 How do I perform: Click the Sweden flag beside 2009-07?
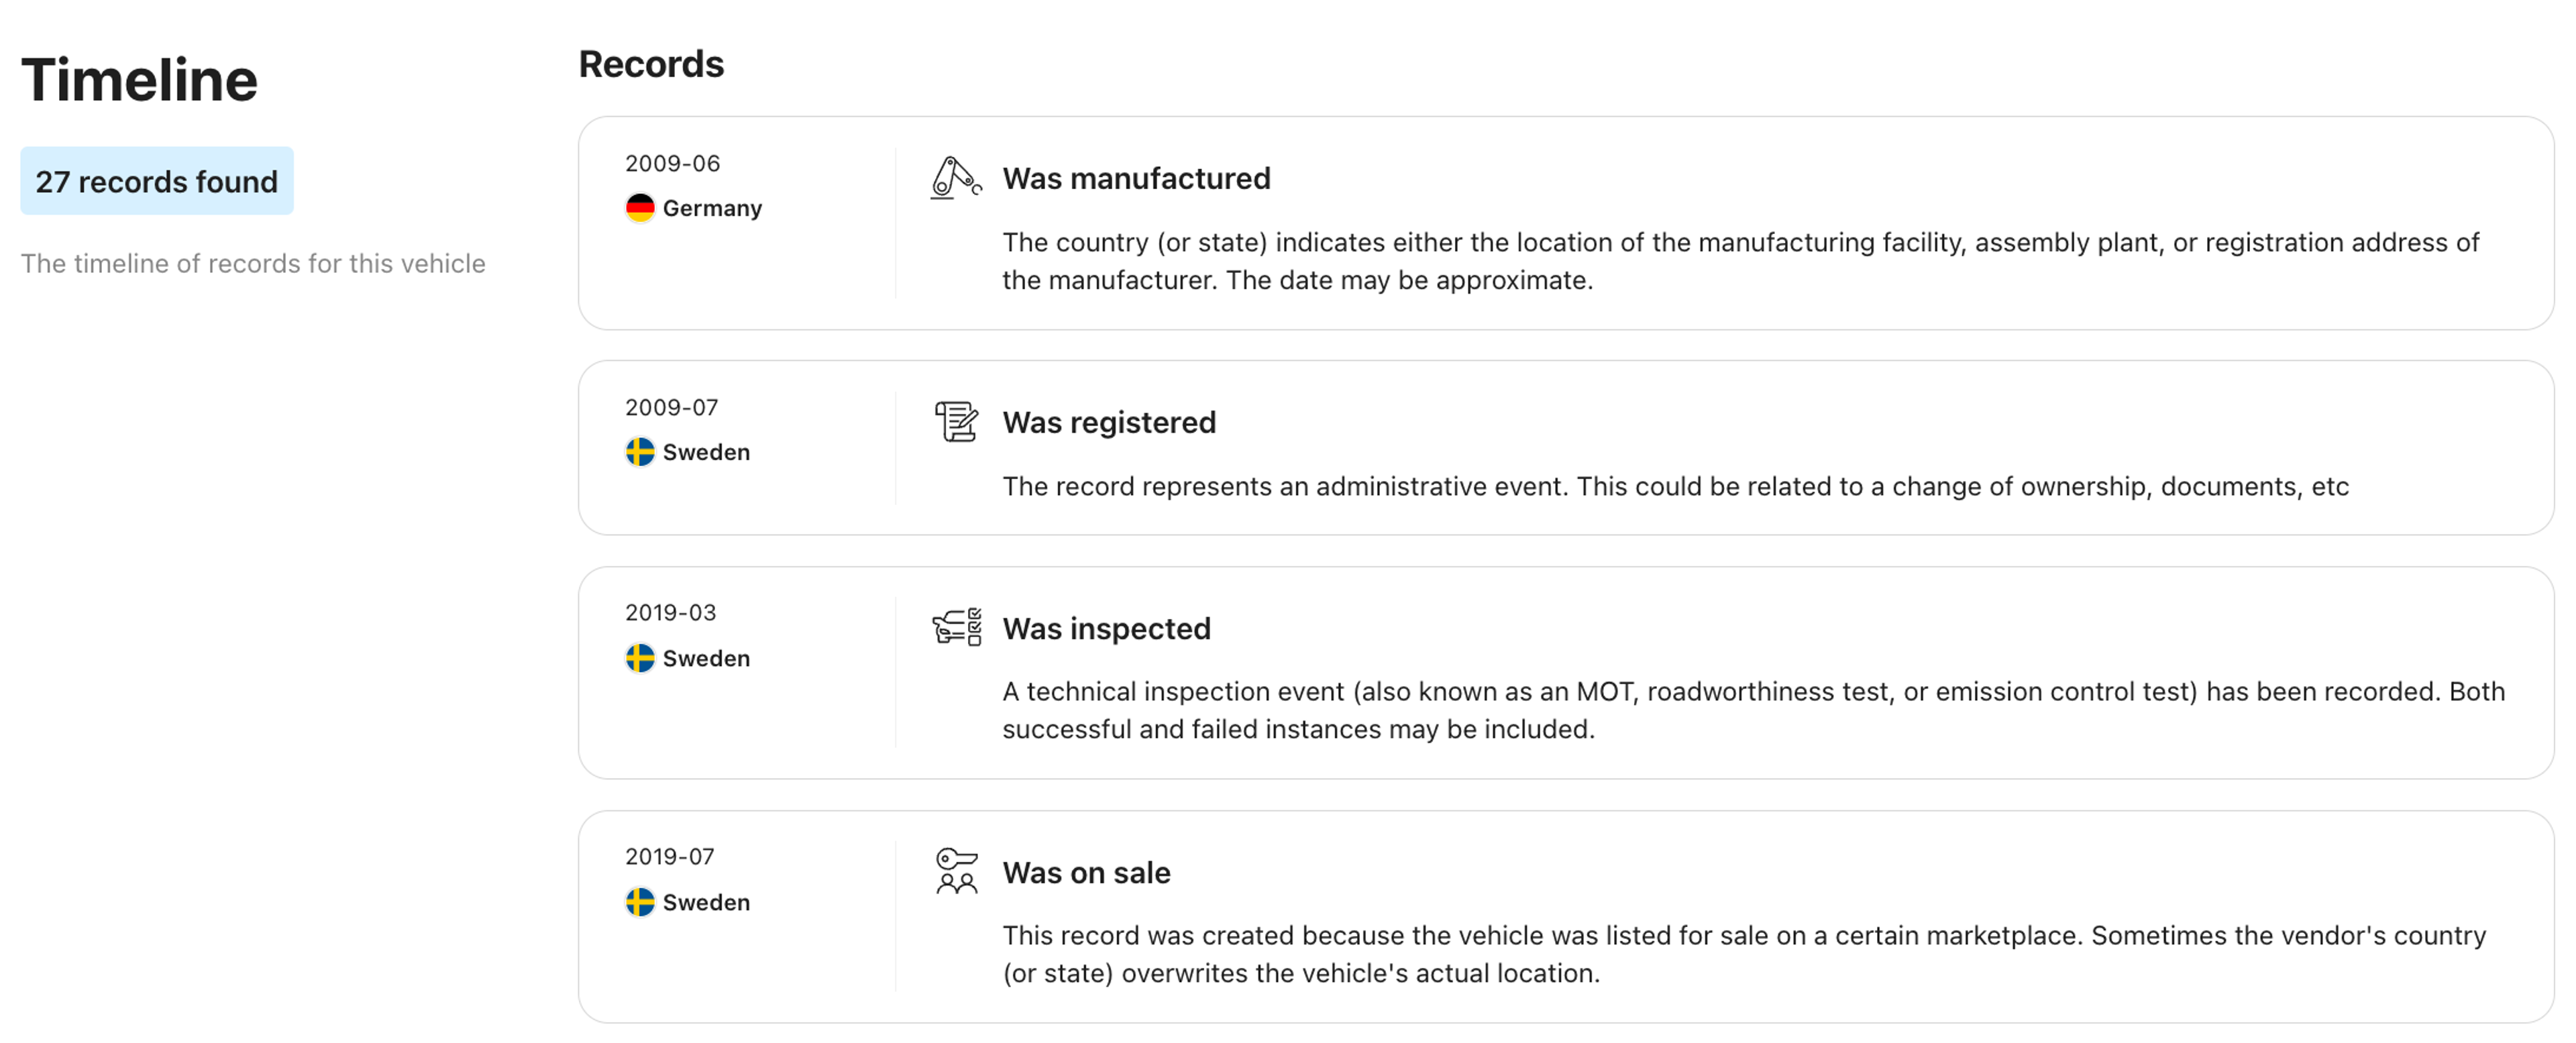pyautogui.click(x=640, y=452)
